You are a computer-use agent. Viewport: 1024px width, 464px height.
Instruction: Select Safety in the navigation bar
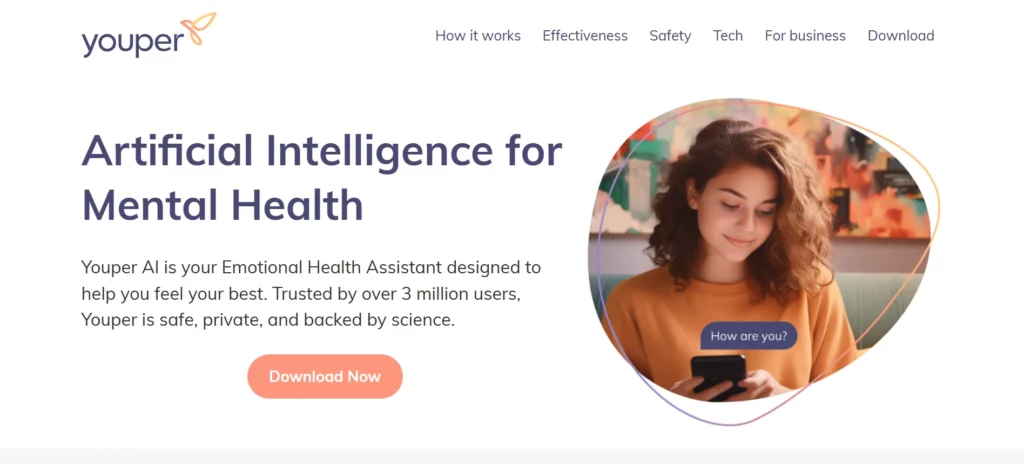pyautogui.click(x=670, y=36)
